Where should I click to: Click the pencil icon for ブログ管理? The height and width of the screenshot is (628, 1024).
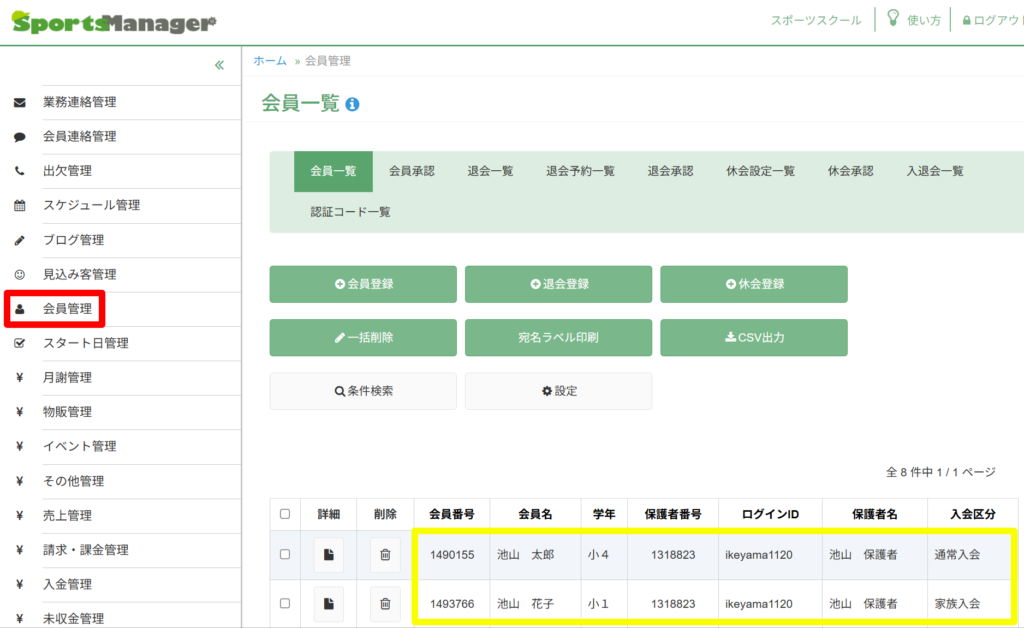pos(19,240)
